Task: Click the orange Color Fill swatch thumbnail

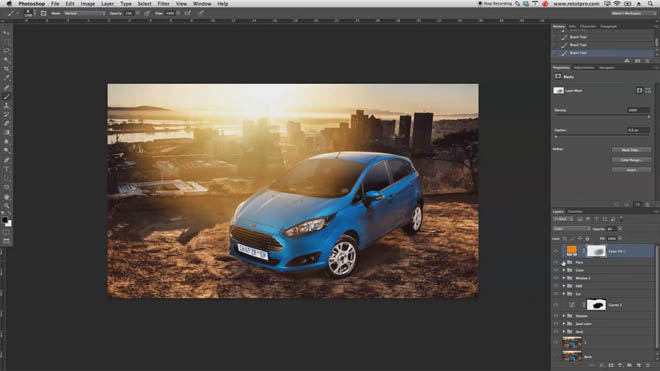Action: pos(572,251)
